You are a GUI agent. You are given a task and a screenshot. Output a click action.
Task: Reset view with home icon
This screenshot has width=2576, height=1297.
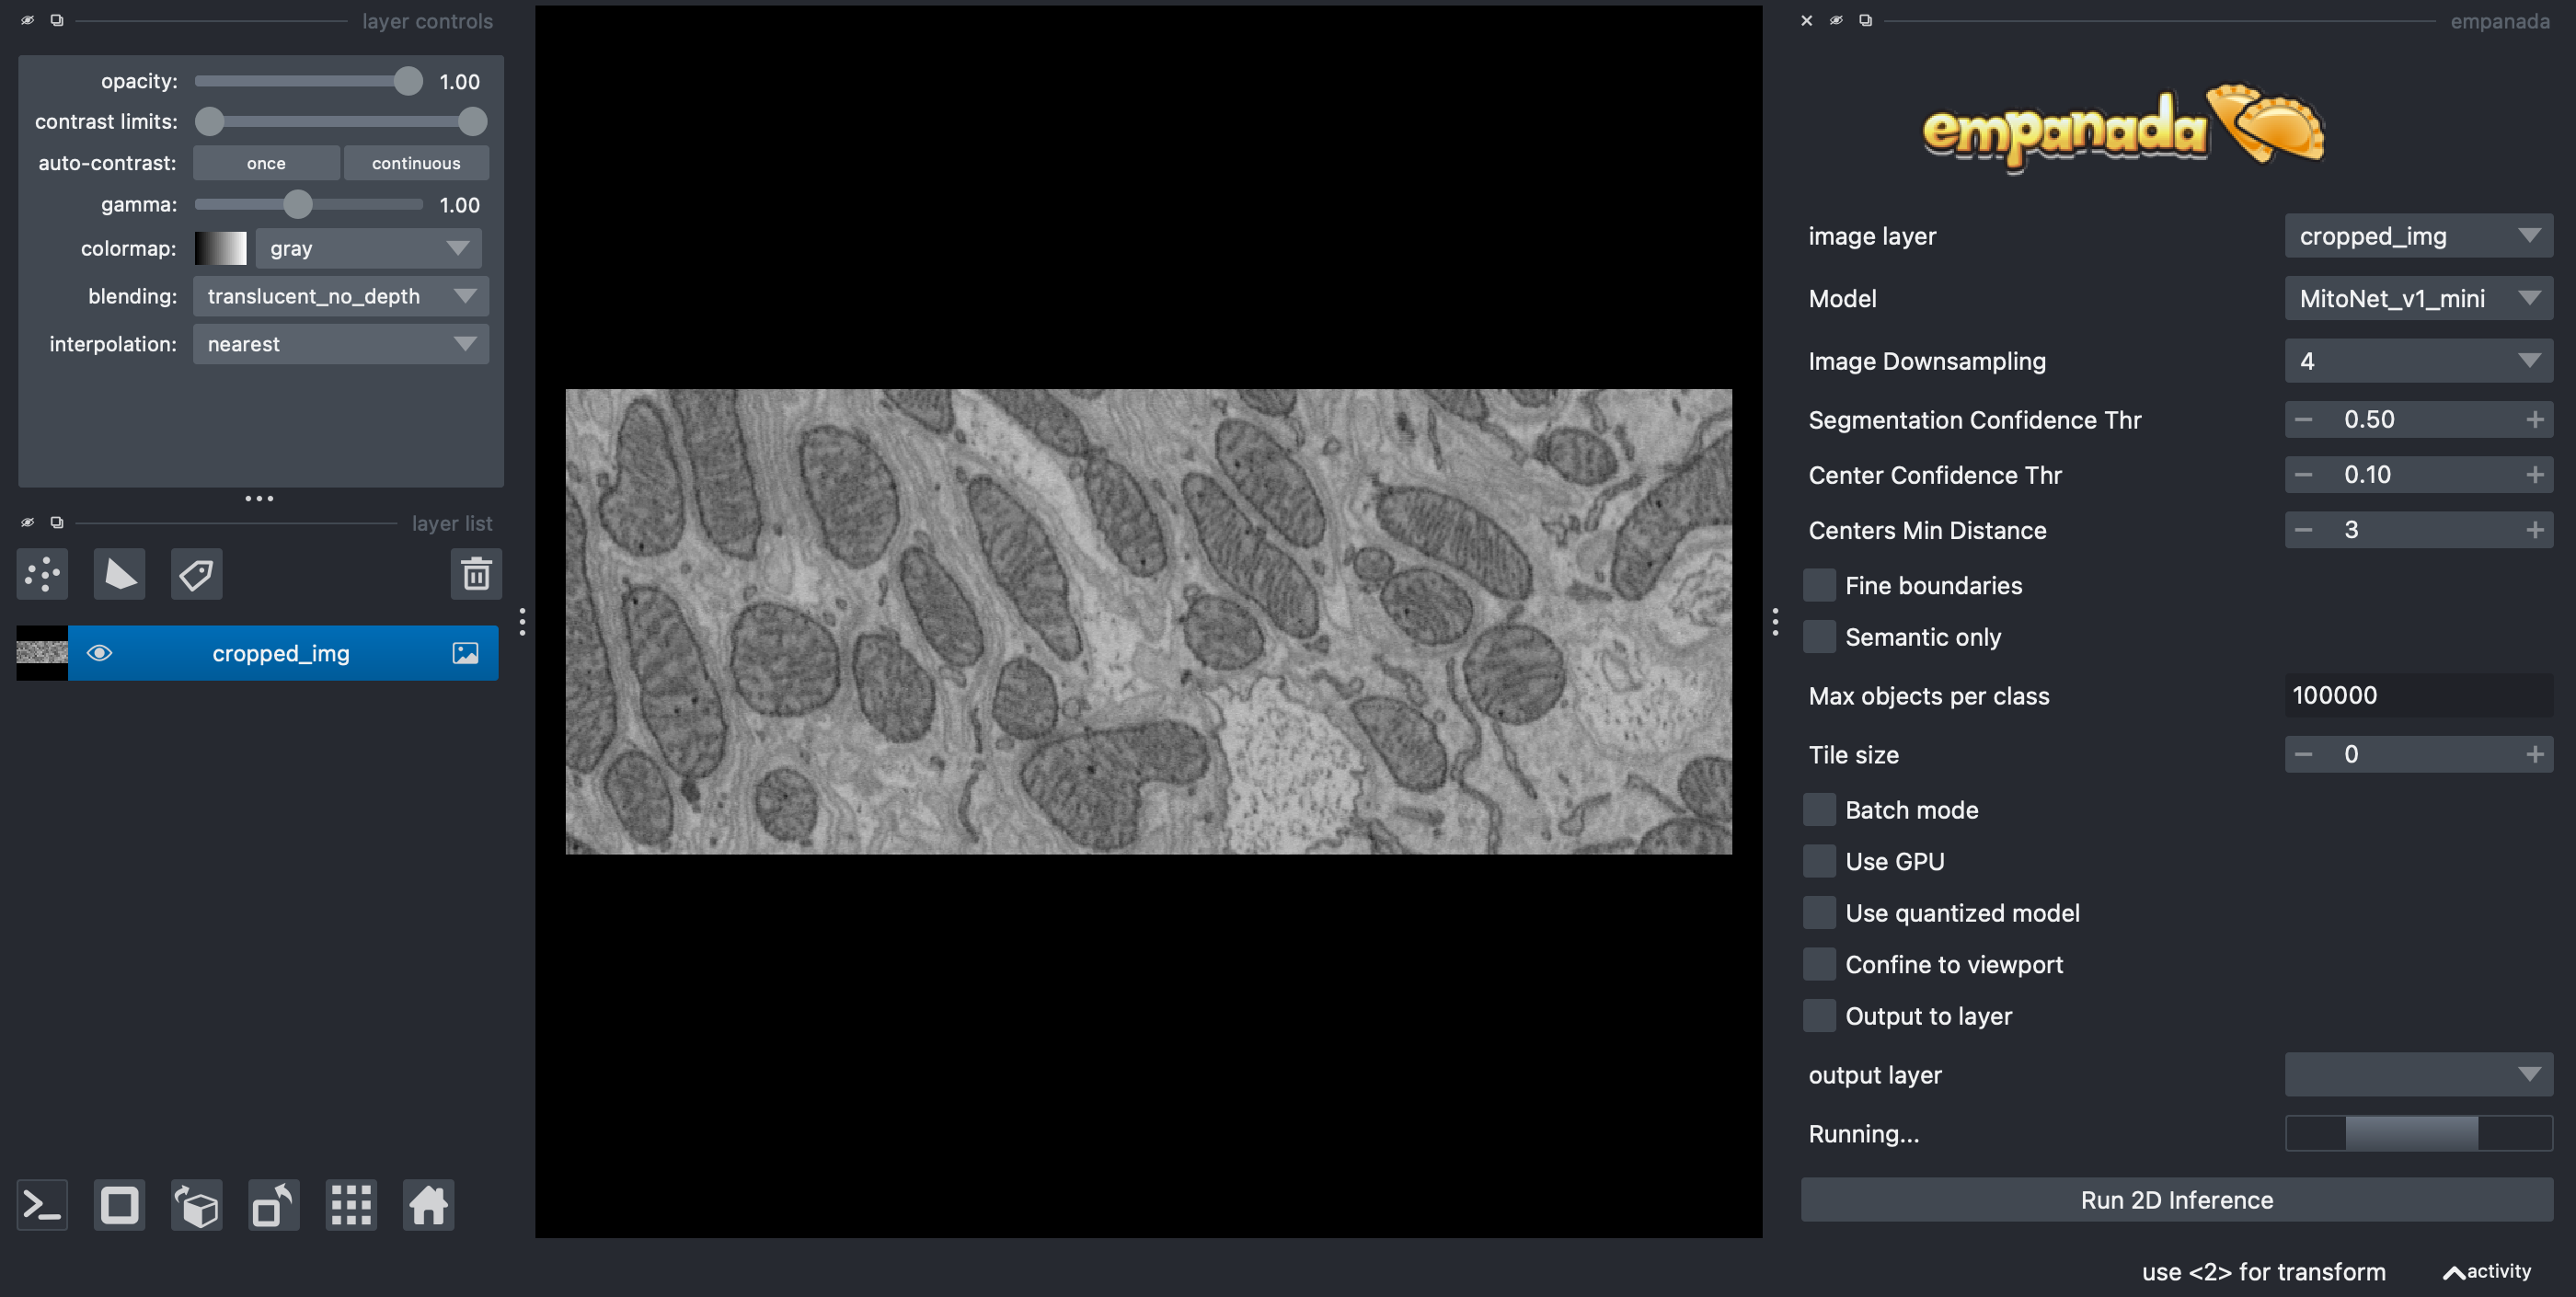[x=428, y=1205]
